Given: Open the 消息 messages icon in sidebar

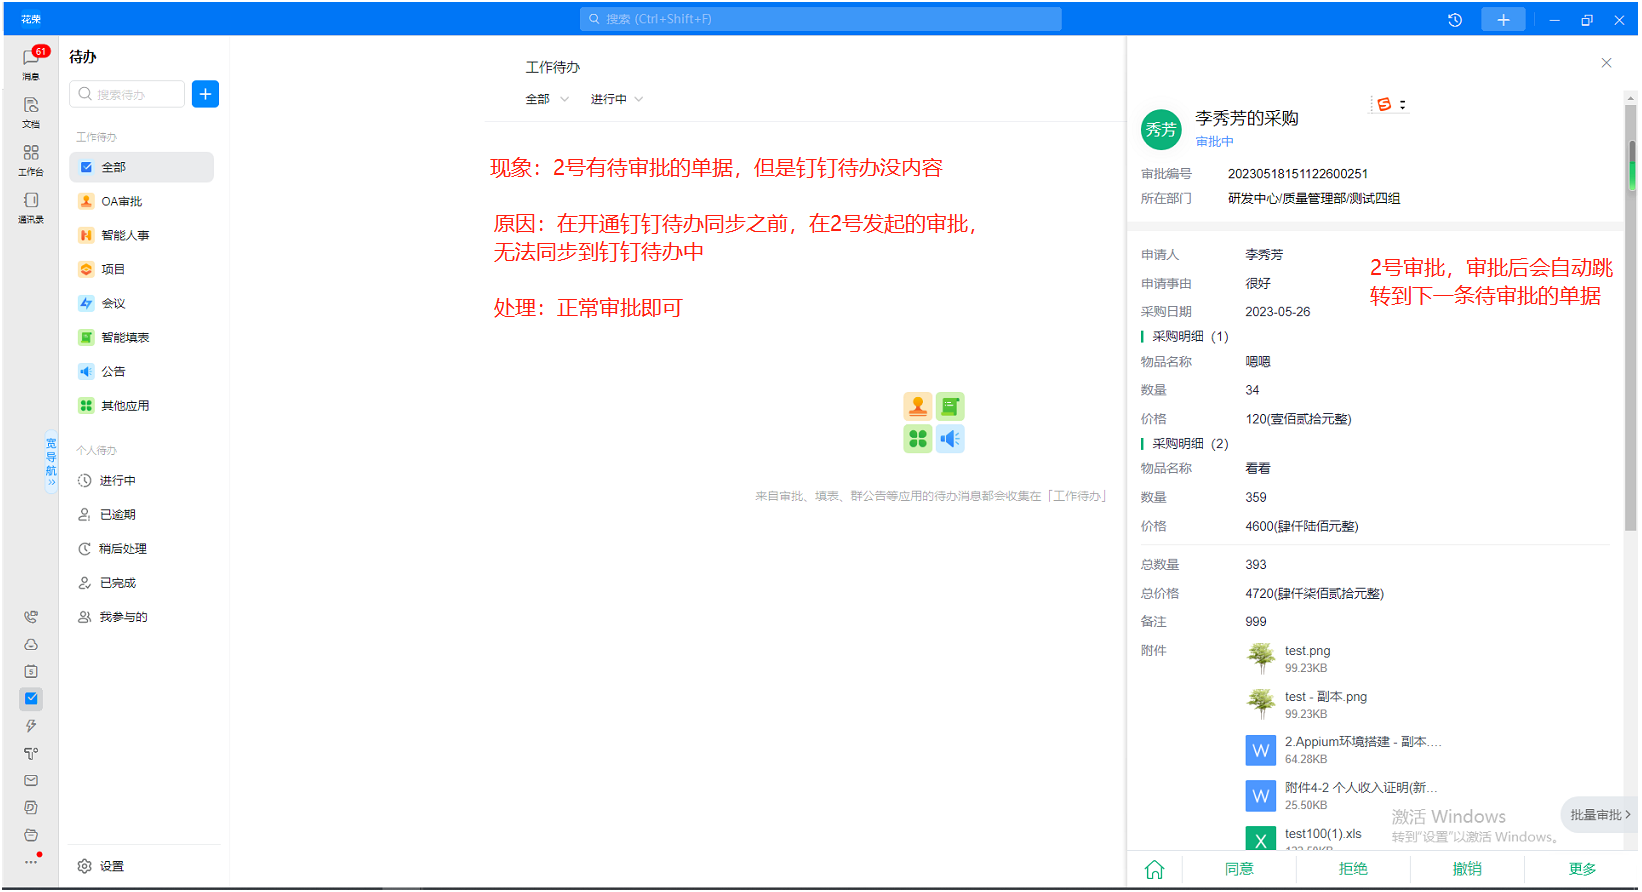Looking at the screenshot, I should pos(31,62).
